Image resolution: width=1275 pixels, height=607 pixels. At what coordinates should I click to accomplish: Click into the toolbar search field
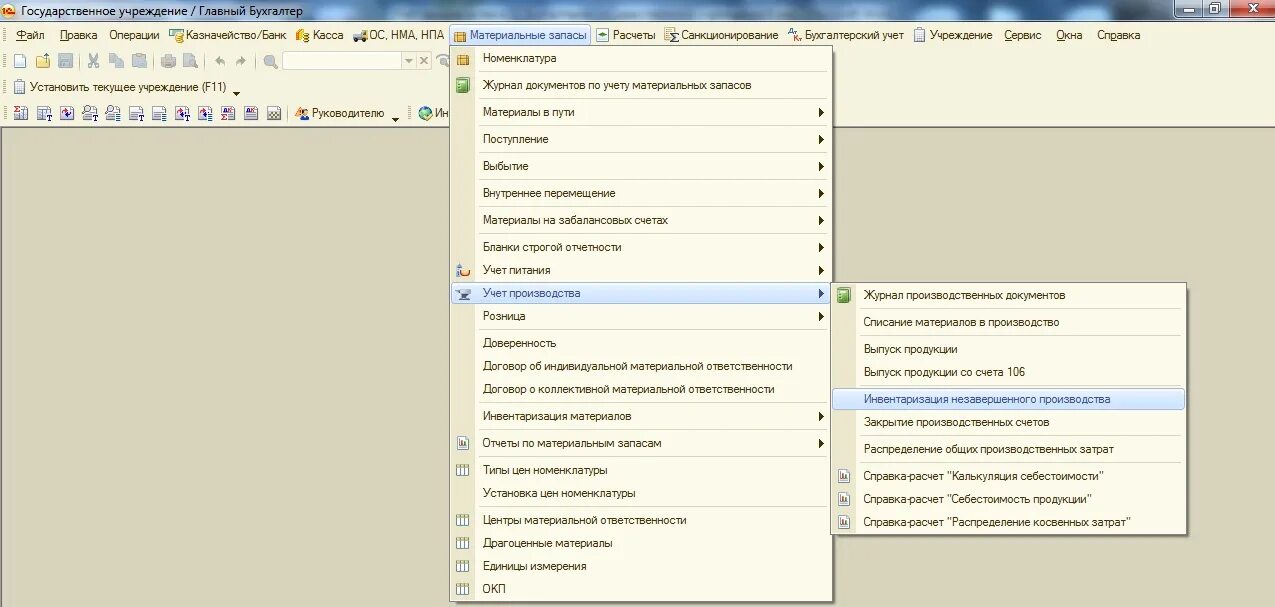342,61
